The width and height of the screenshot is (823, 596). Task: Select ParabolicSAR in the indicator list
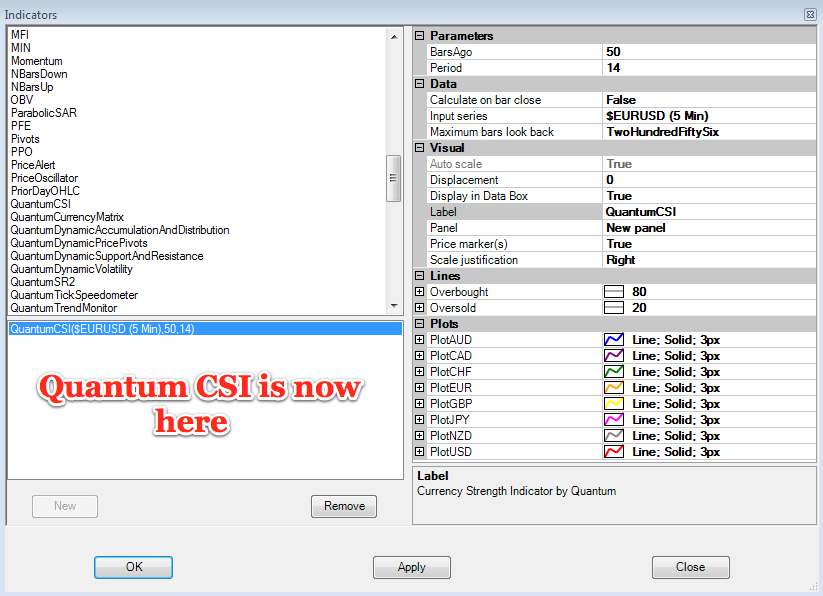[44, 113]
